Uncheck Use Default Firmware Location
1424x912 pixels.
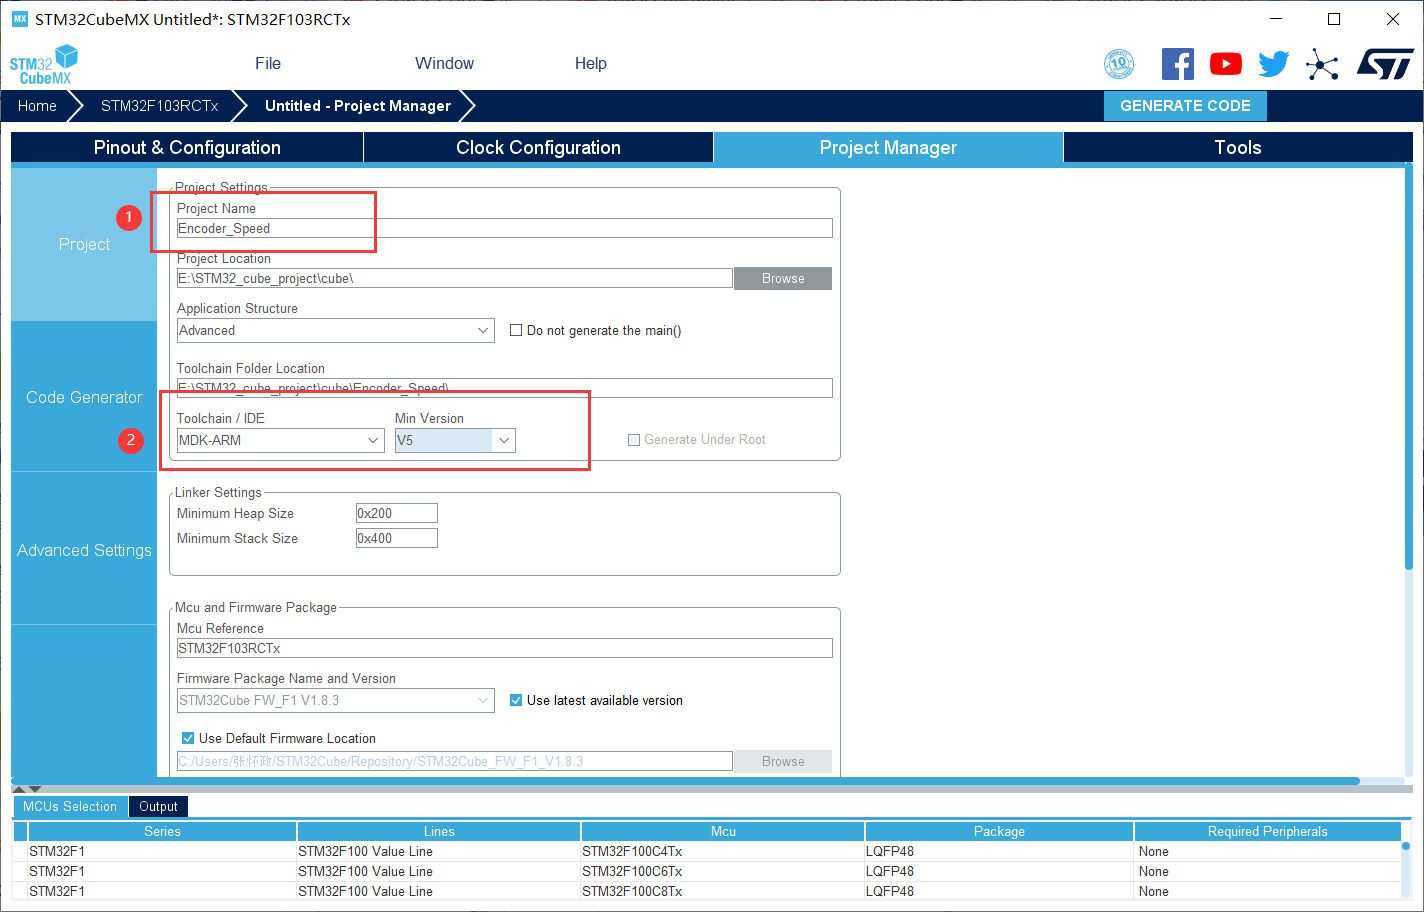[x=187, y=738]
